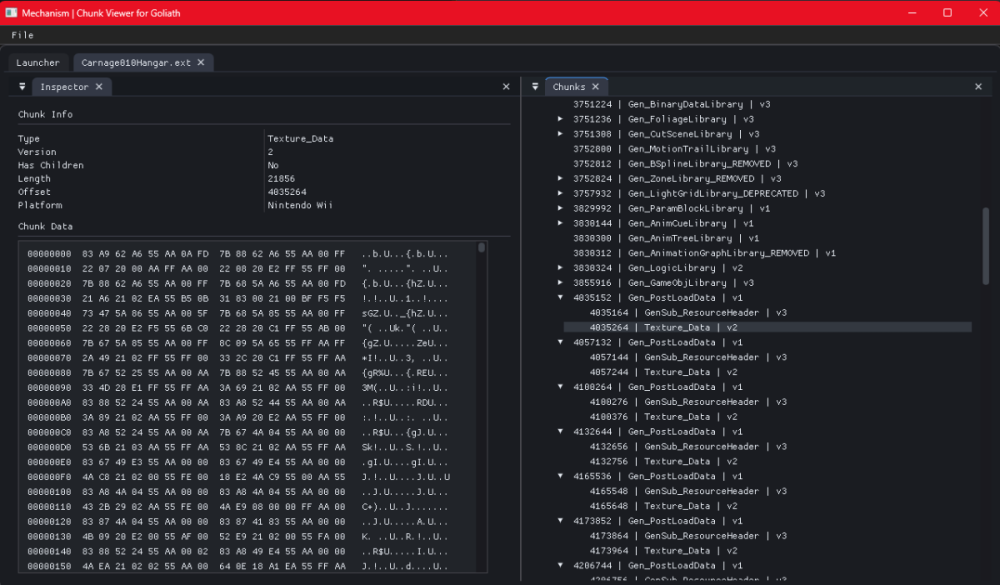Close the Chunks tab
Image resolution: width=1000 pixels, height=585 pixels.
click(x=596, y=87)
